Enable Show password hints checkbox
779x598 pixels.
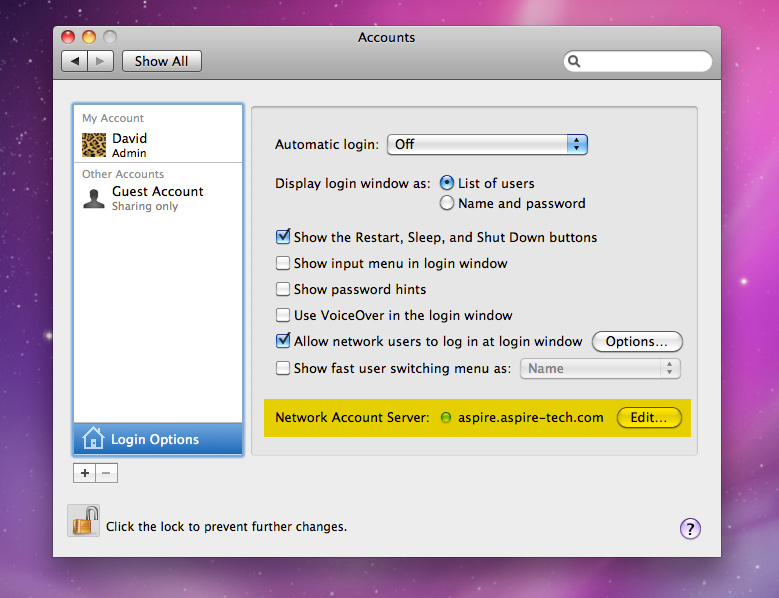tap(283, 290)
